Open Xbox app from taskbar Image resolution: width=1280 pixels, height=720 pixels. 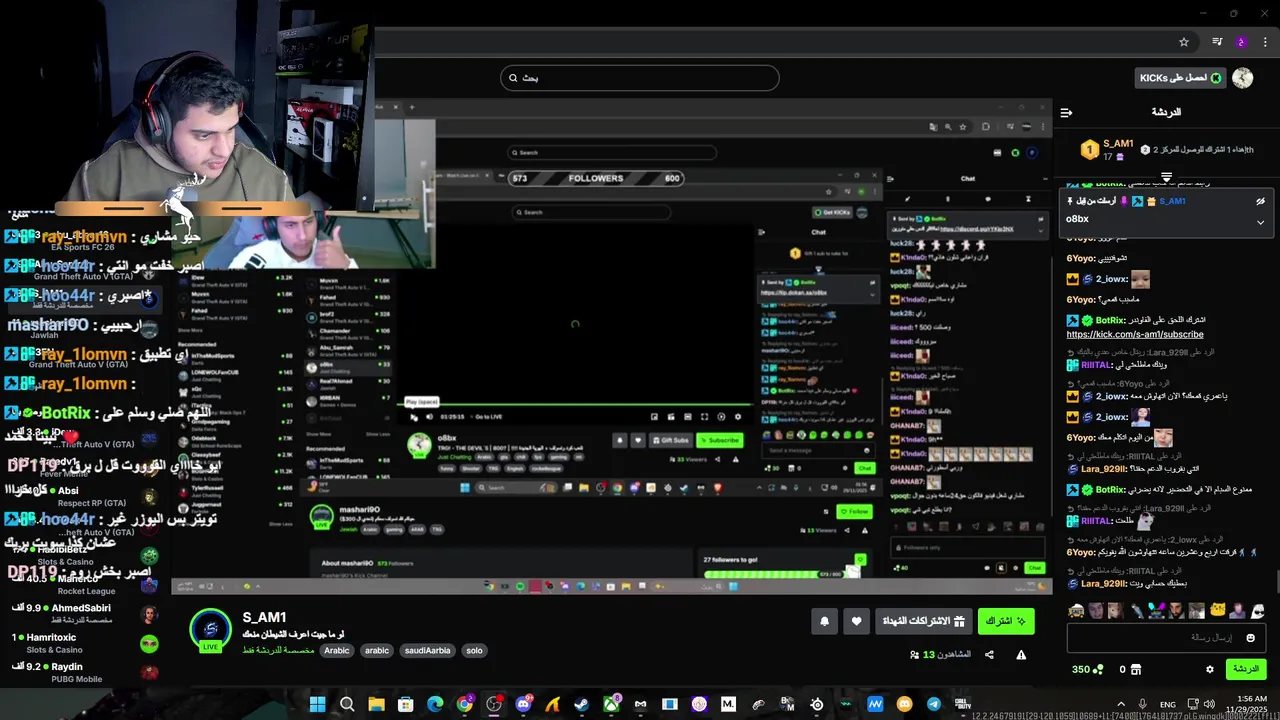point(611,704)
